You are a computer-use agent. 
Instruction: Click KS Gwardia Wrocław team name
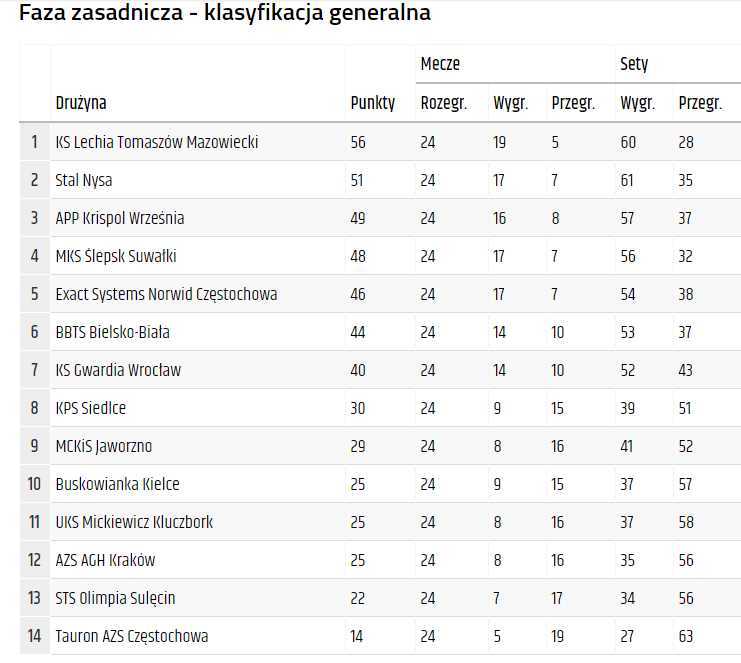118,370
